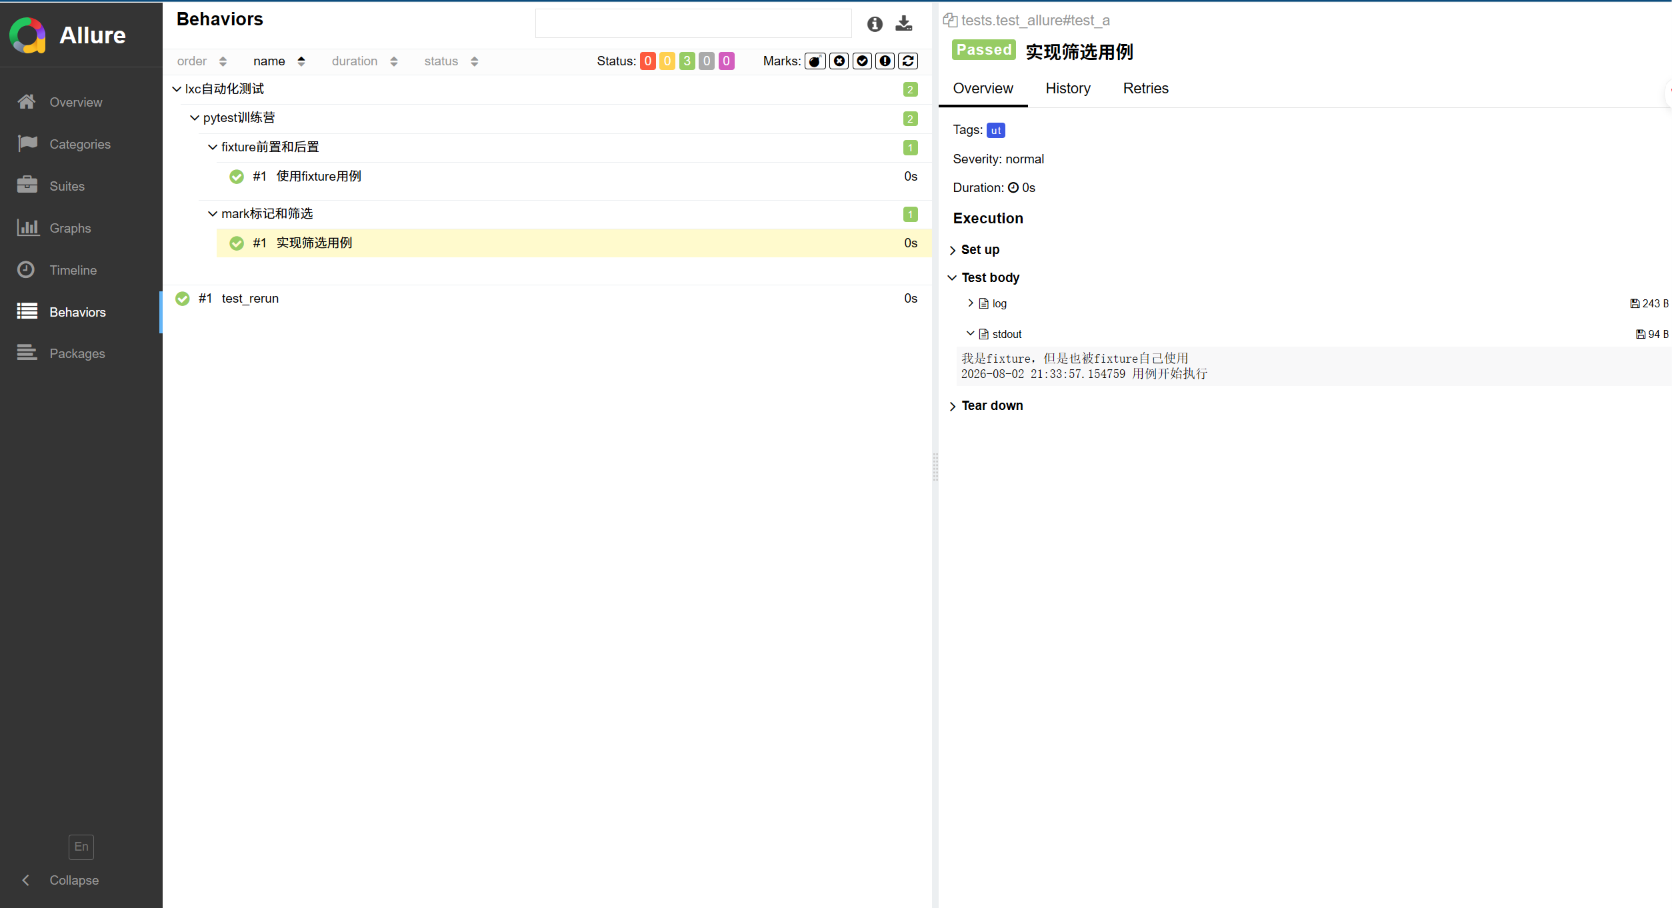
Task: Click the count badge on lxc自动化测试 row
Action: tap(910, 90)
